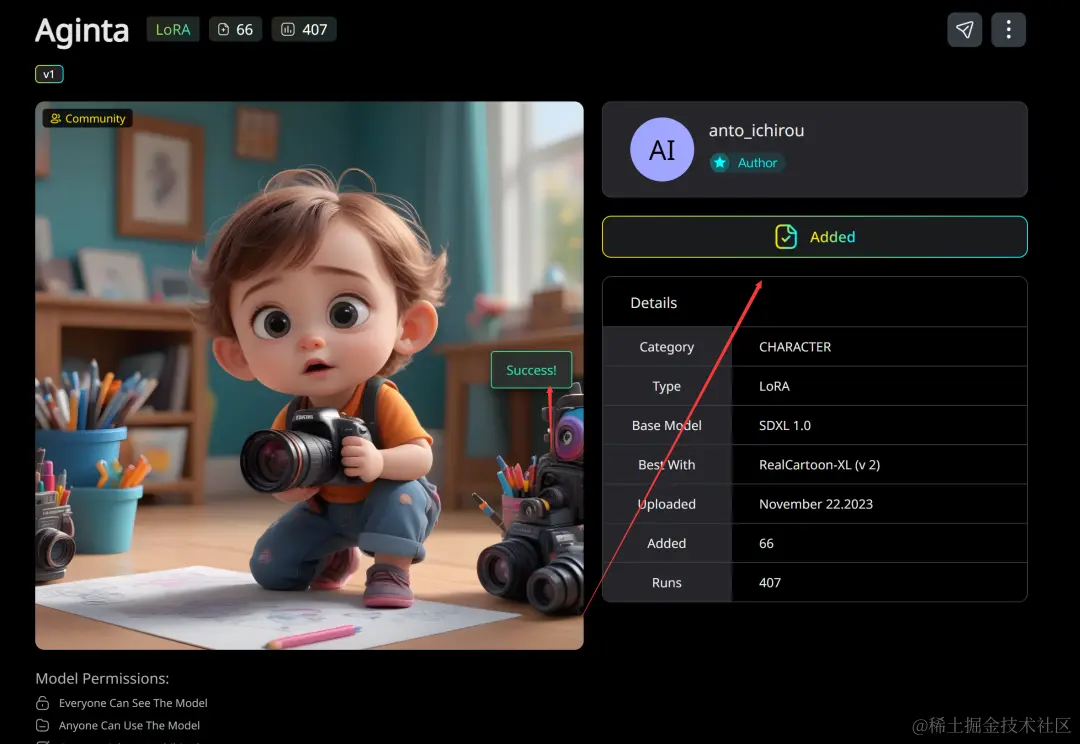Screen dimensions: 1080x744
Task: Click Everyone Can See The Model text
Action: 133,703
